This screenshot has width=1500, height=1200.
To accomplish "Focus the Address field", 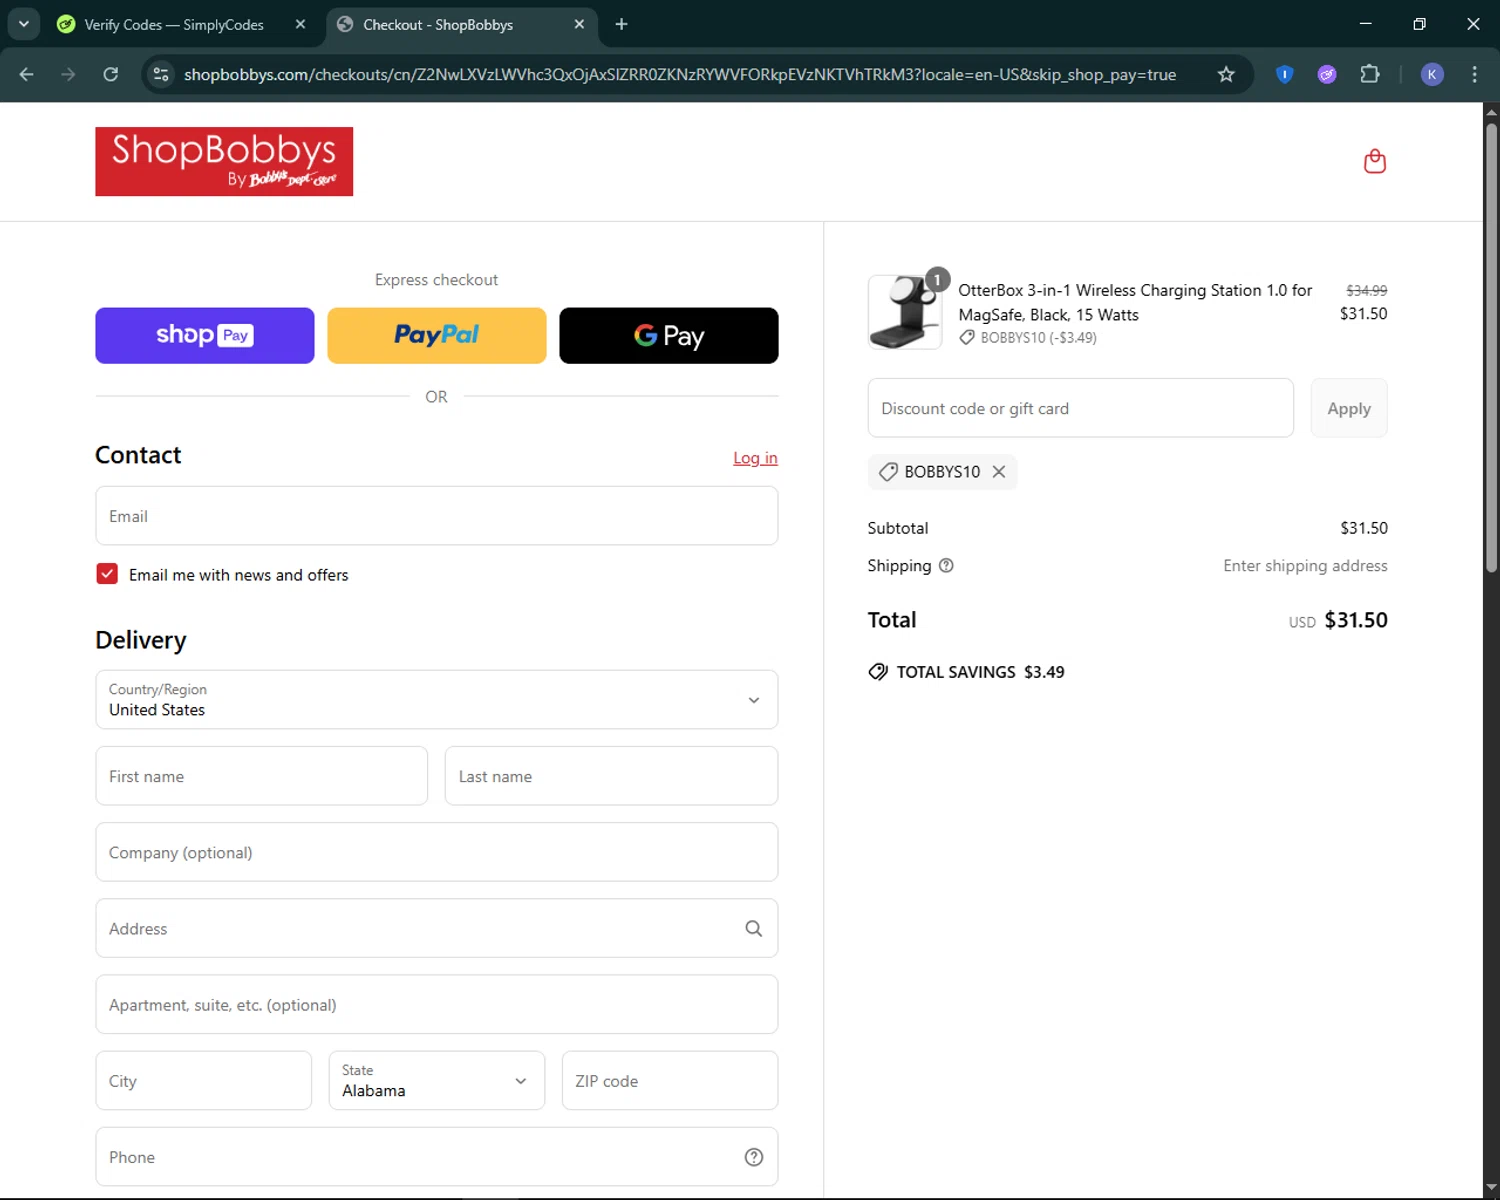I will [437, 928].
